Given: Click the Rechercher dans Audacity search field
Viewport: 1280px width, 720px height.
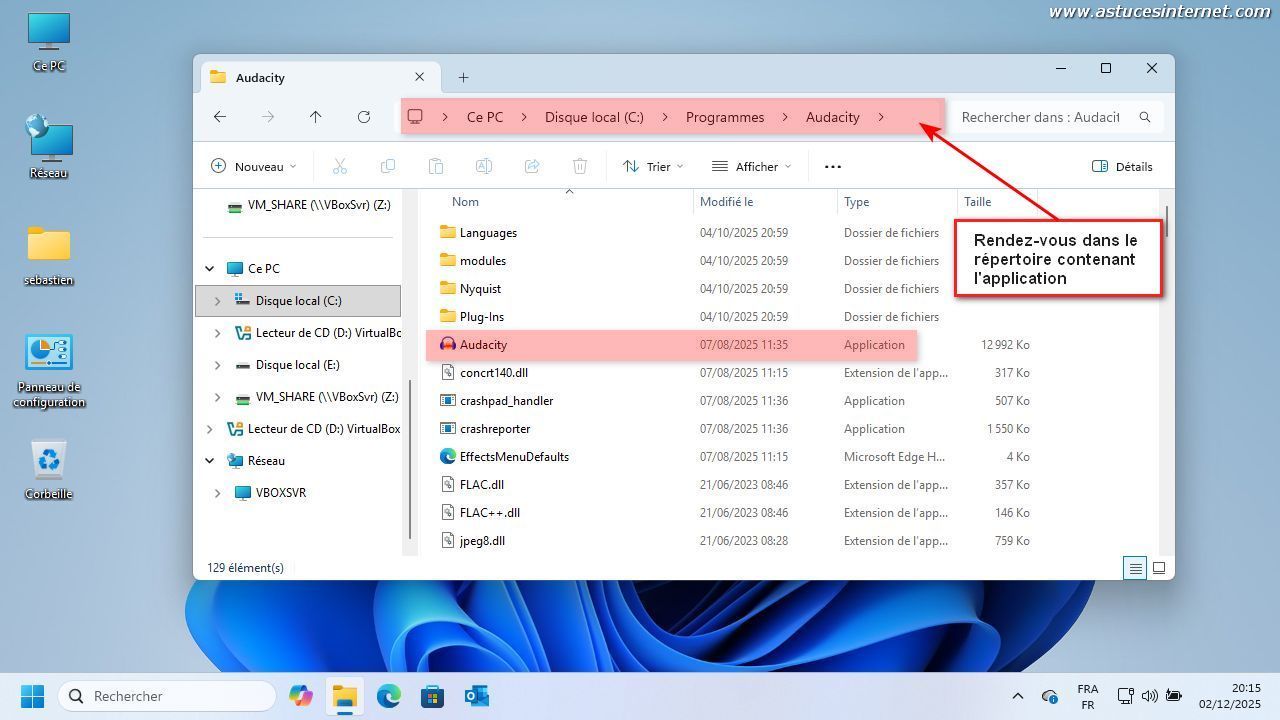Looking at the screenshot, I should (x=1040, y=117).
